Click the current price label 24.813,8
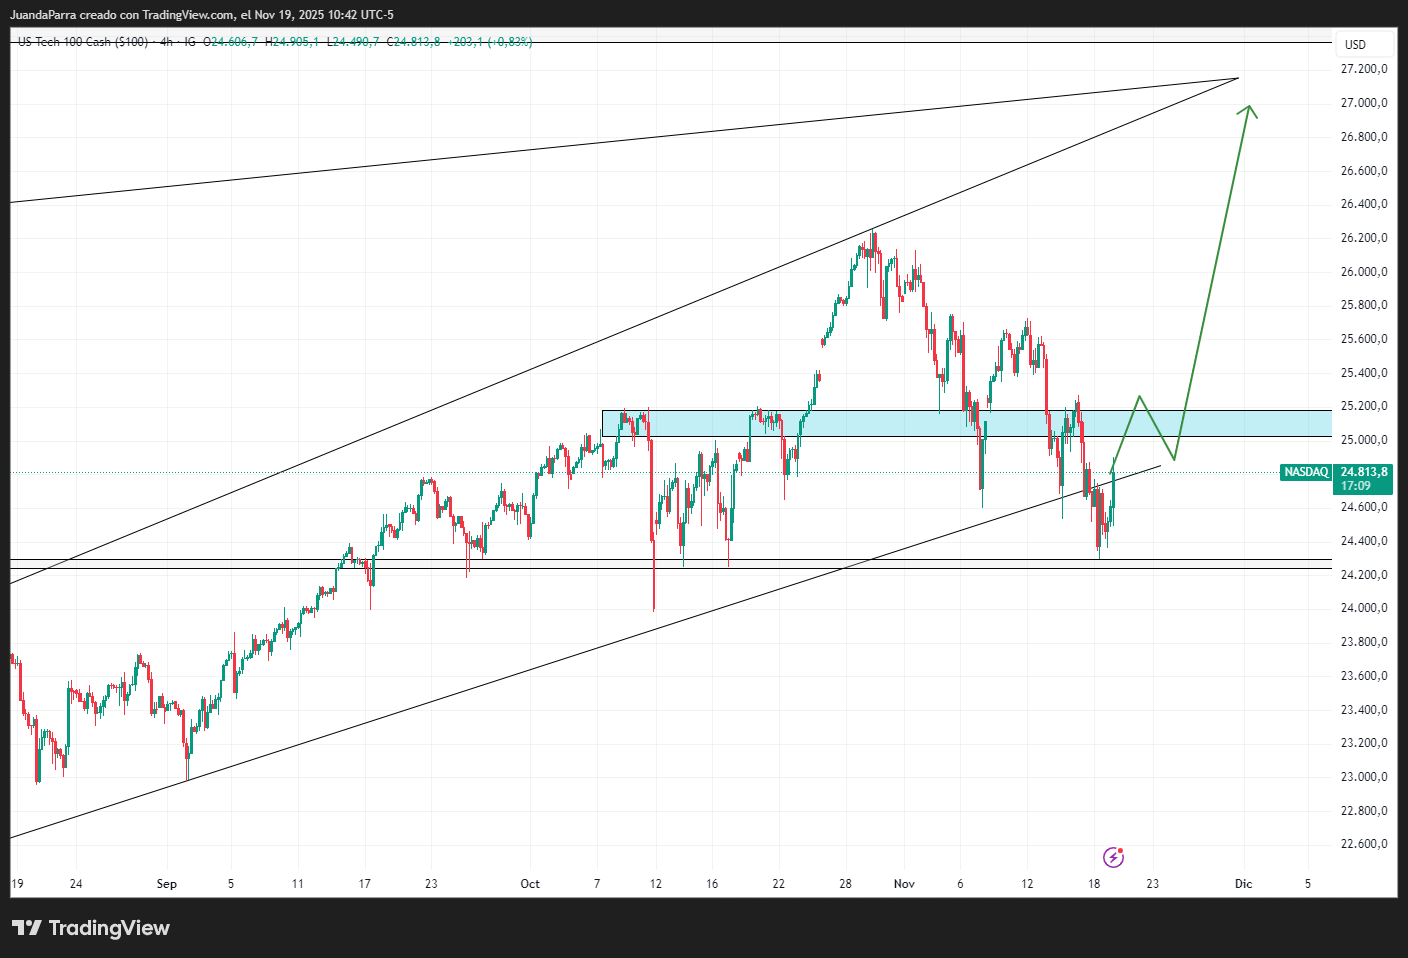 1364,472
